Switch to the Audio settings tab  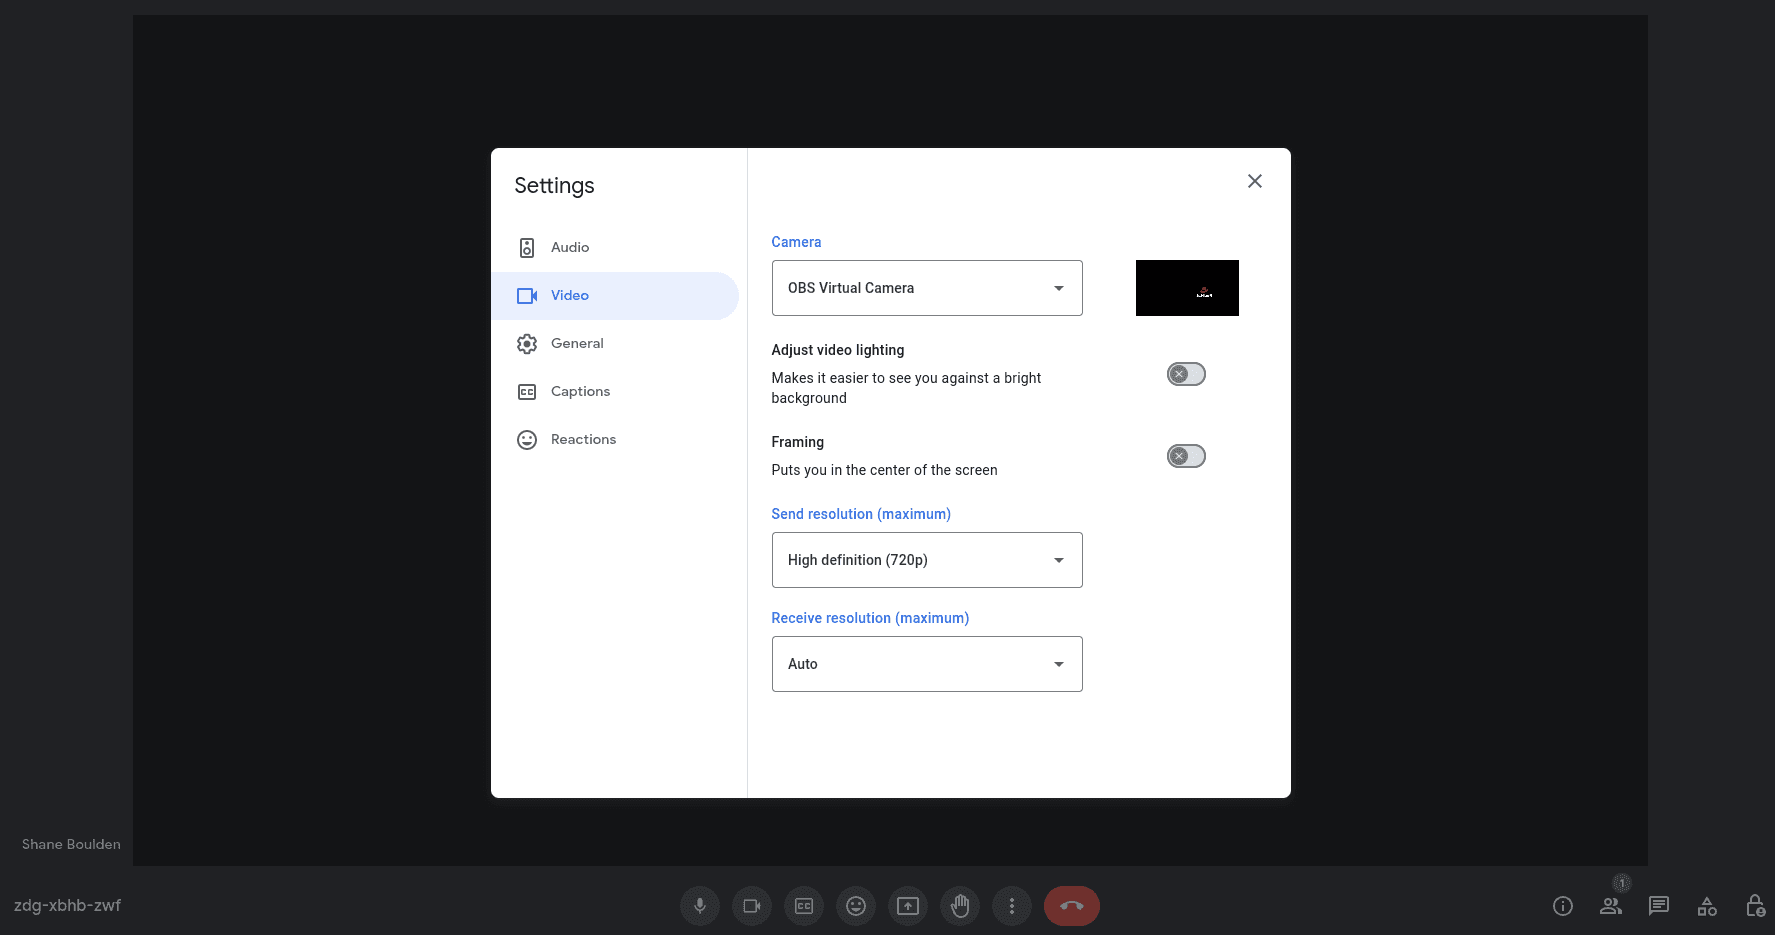(615, 248)
